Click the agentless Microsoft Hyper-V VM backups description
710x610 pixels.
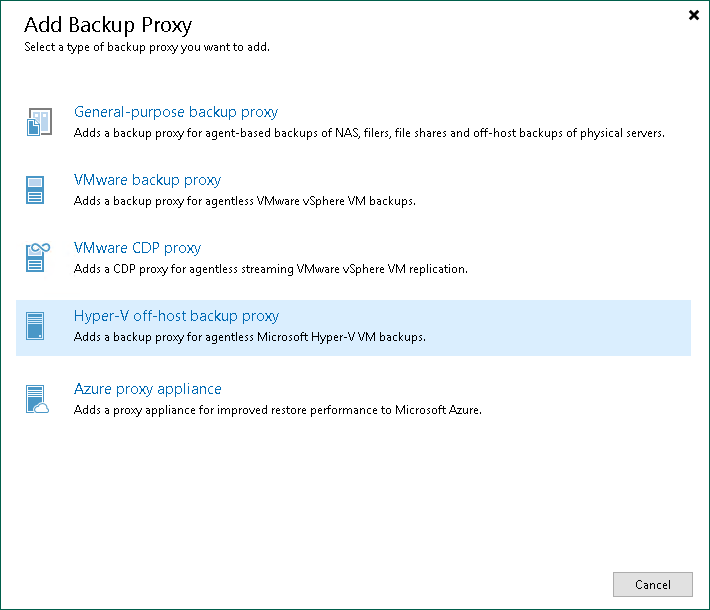point(250,337)
